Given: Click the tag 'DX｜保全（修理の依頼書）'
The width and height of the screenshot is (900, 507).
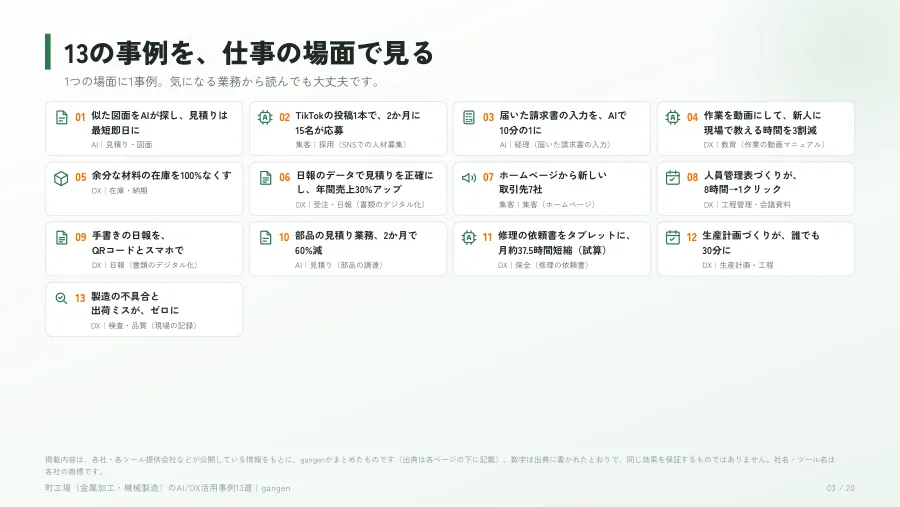Looking at the screenshot, I should pyautogui.click(x=544, y=265).
